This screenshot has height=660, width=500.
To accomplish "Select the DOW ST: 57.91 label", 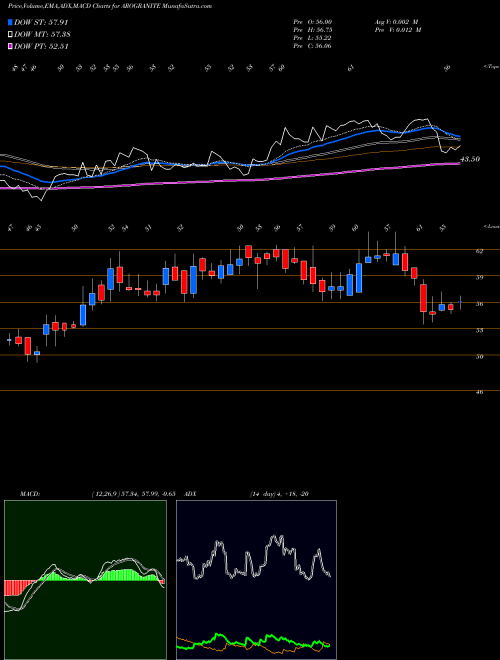I will [x=41, y=22].
